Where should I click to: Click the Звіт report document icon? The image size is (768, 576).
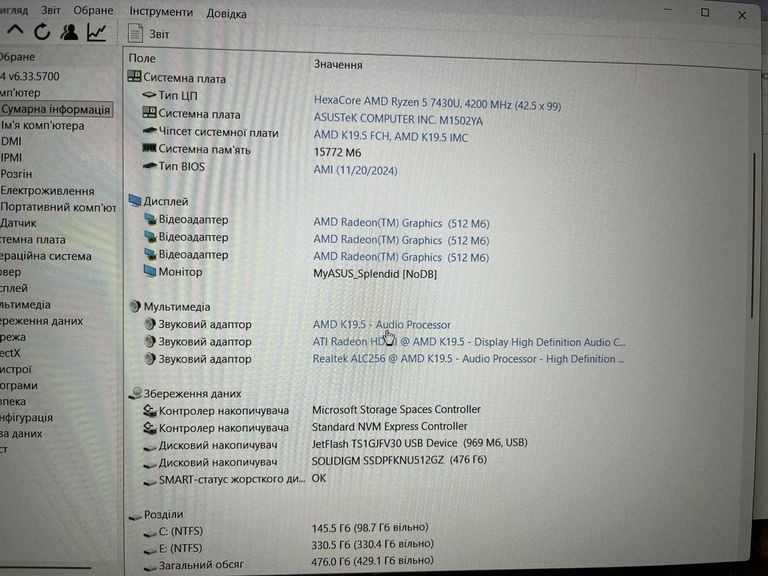[135, 33]
